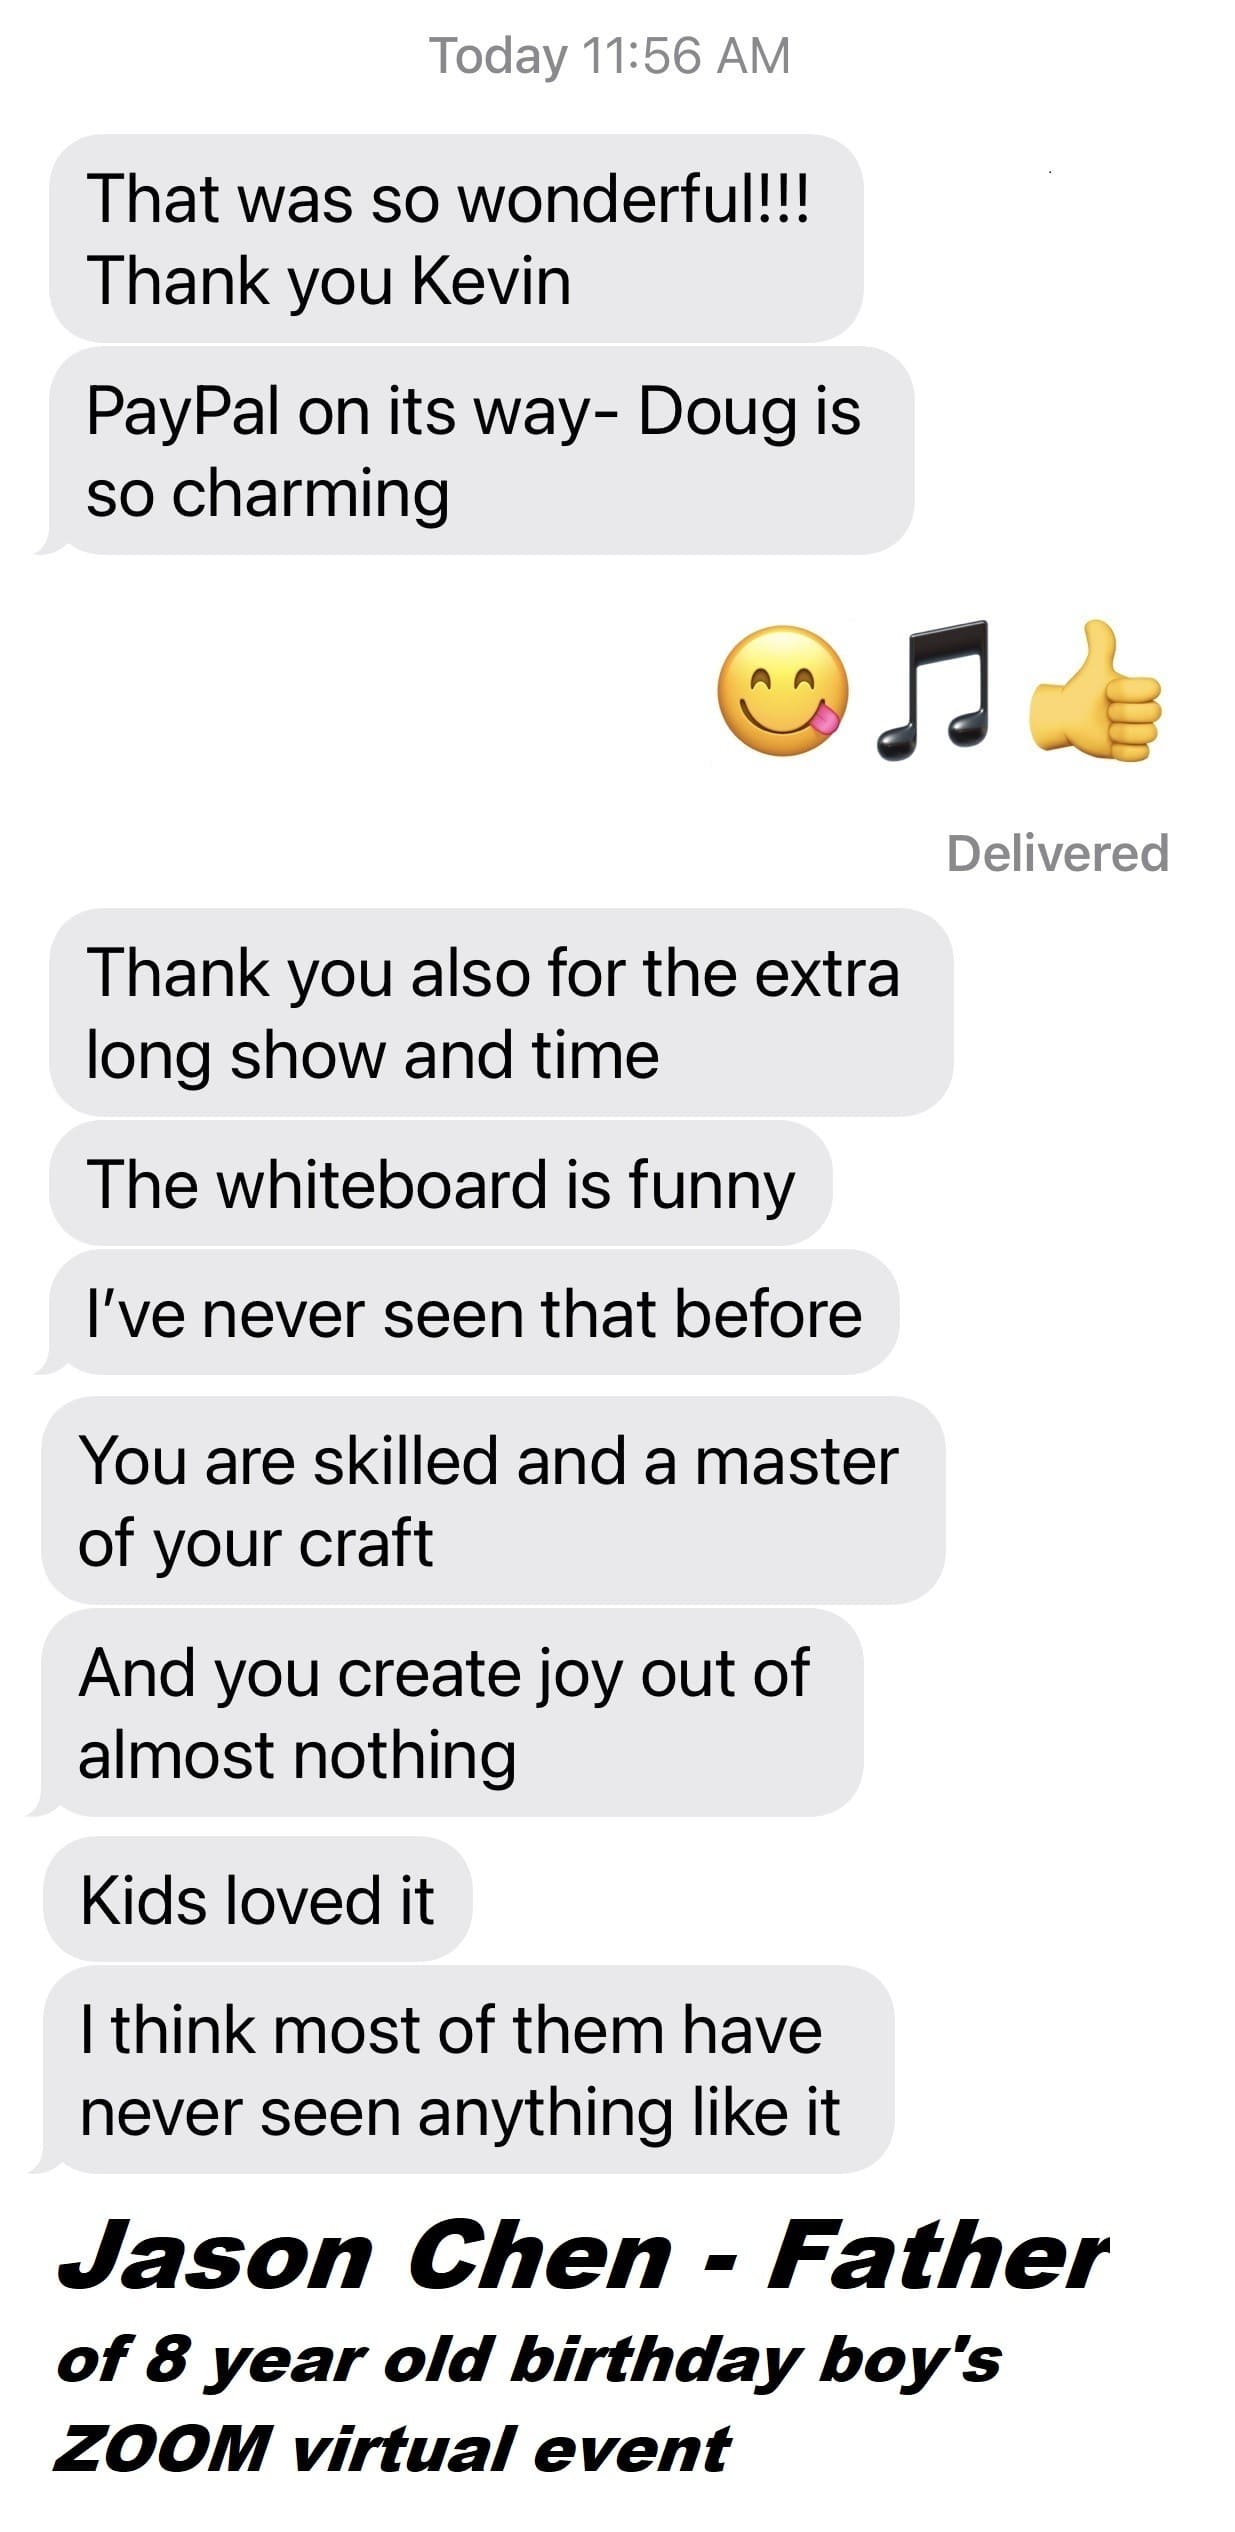Click the 'Jason Chen - Father' caption heading
The width and height of the screenshot is (1235, 2532).
(x=583, y=2257)
